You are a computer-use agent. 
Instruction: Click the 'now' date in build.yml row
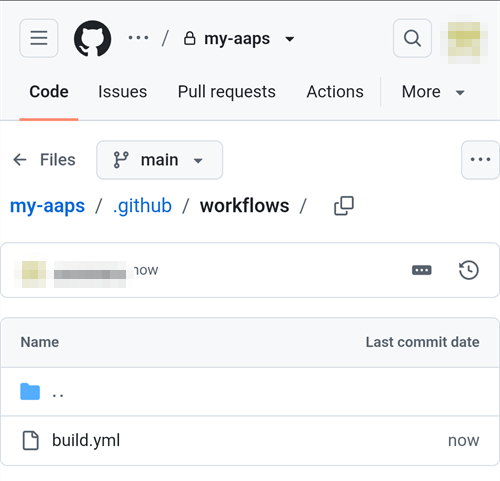pyautogui.click(x=463, y=440)
